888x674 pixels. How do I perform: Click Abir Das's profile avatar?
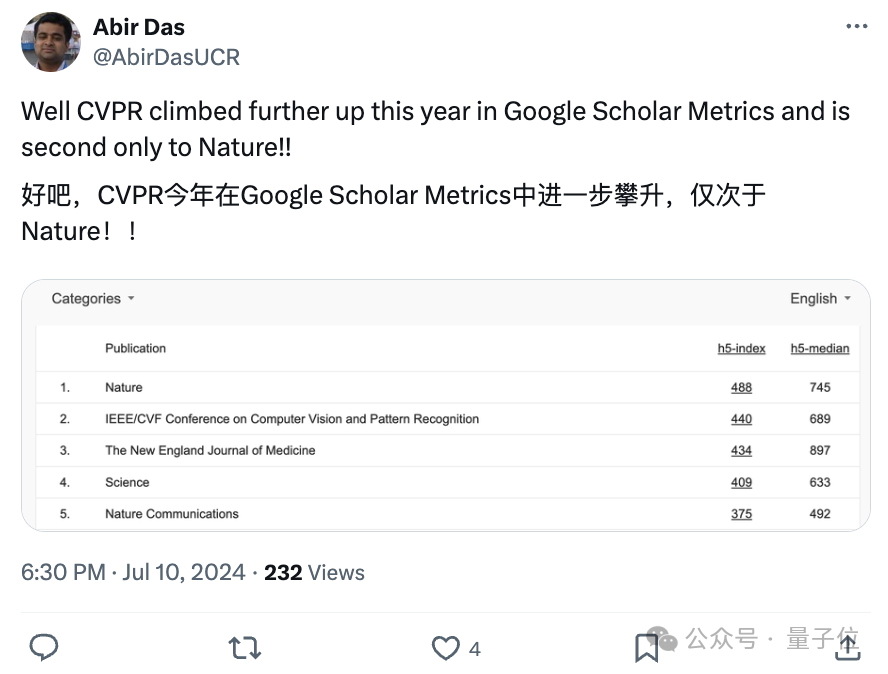tap(50, 42)
